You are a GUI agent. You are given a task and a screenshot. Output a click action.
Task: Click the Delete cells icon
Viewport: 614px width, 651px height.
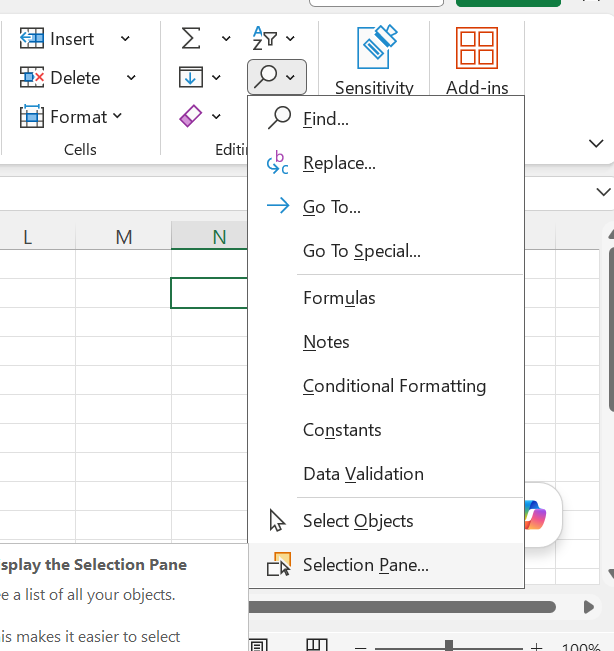tap(32, 78)
